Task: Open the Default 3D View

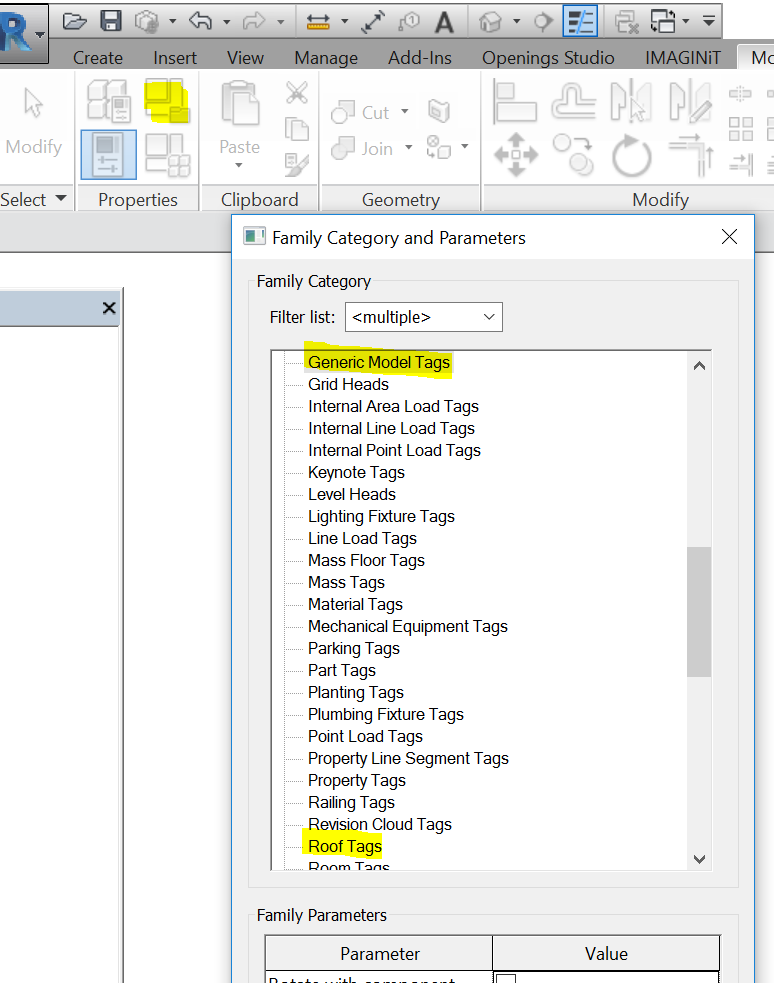Action: click(491, 22)
